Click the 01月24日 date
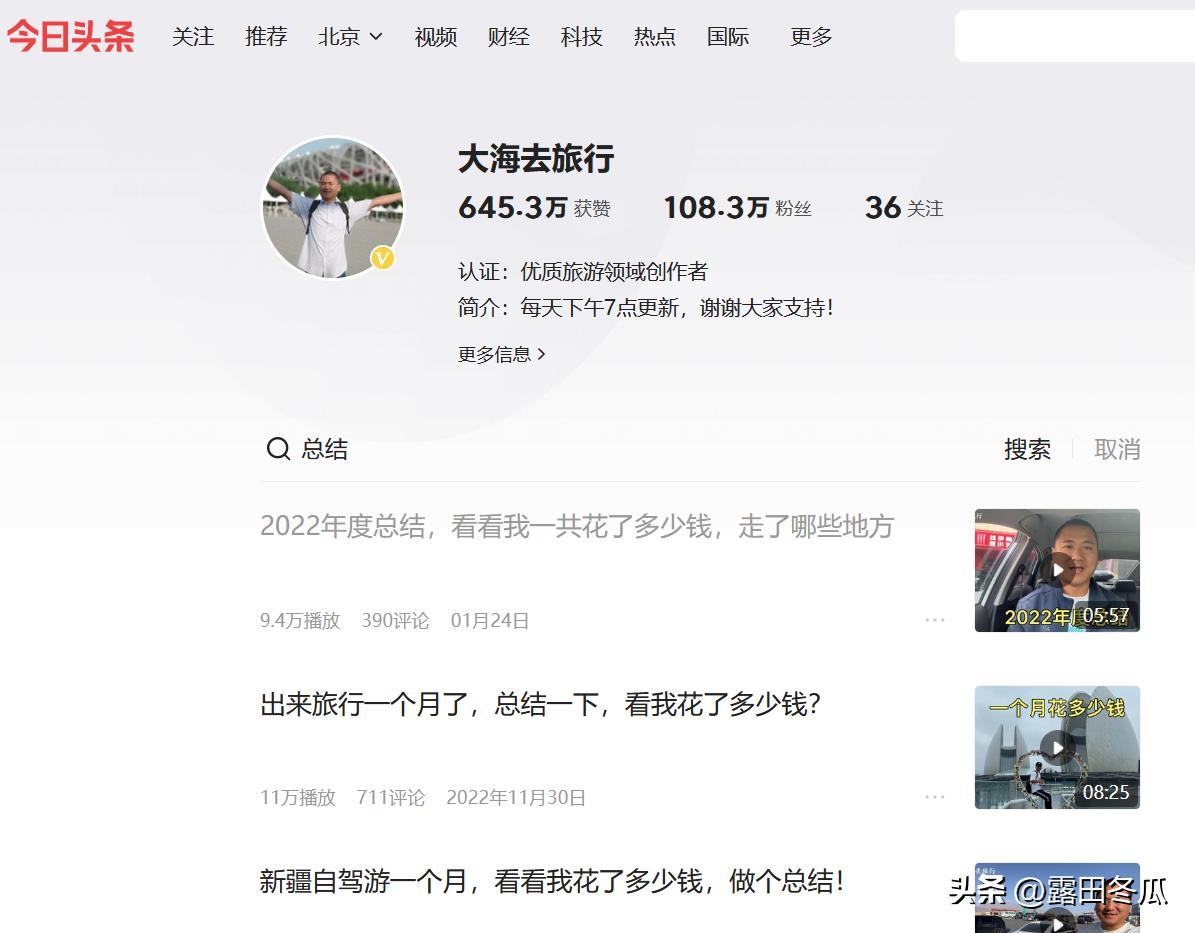The width and height of the screenshot is (1195, 933). click(489, 620)
